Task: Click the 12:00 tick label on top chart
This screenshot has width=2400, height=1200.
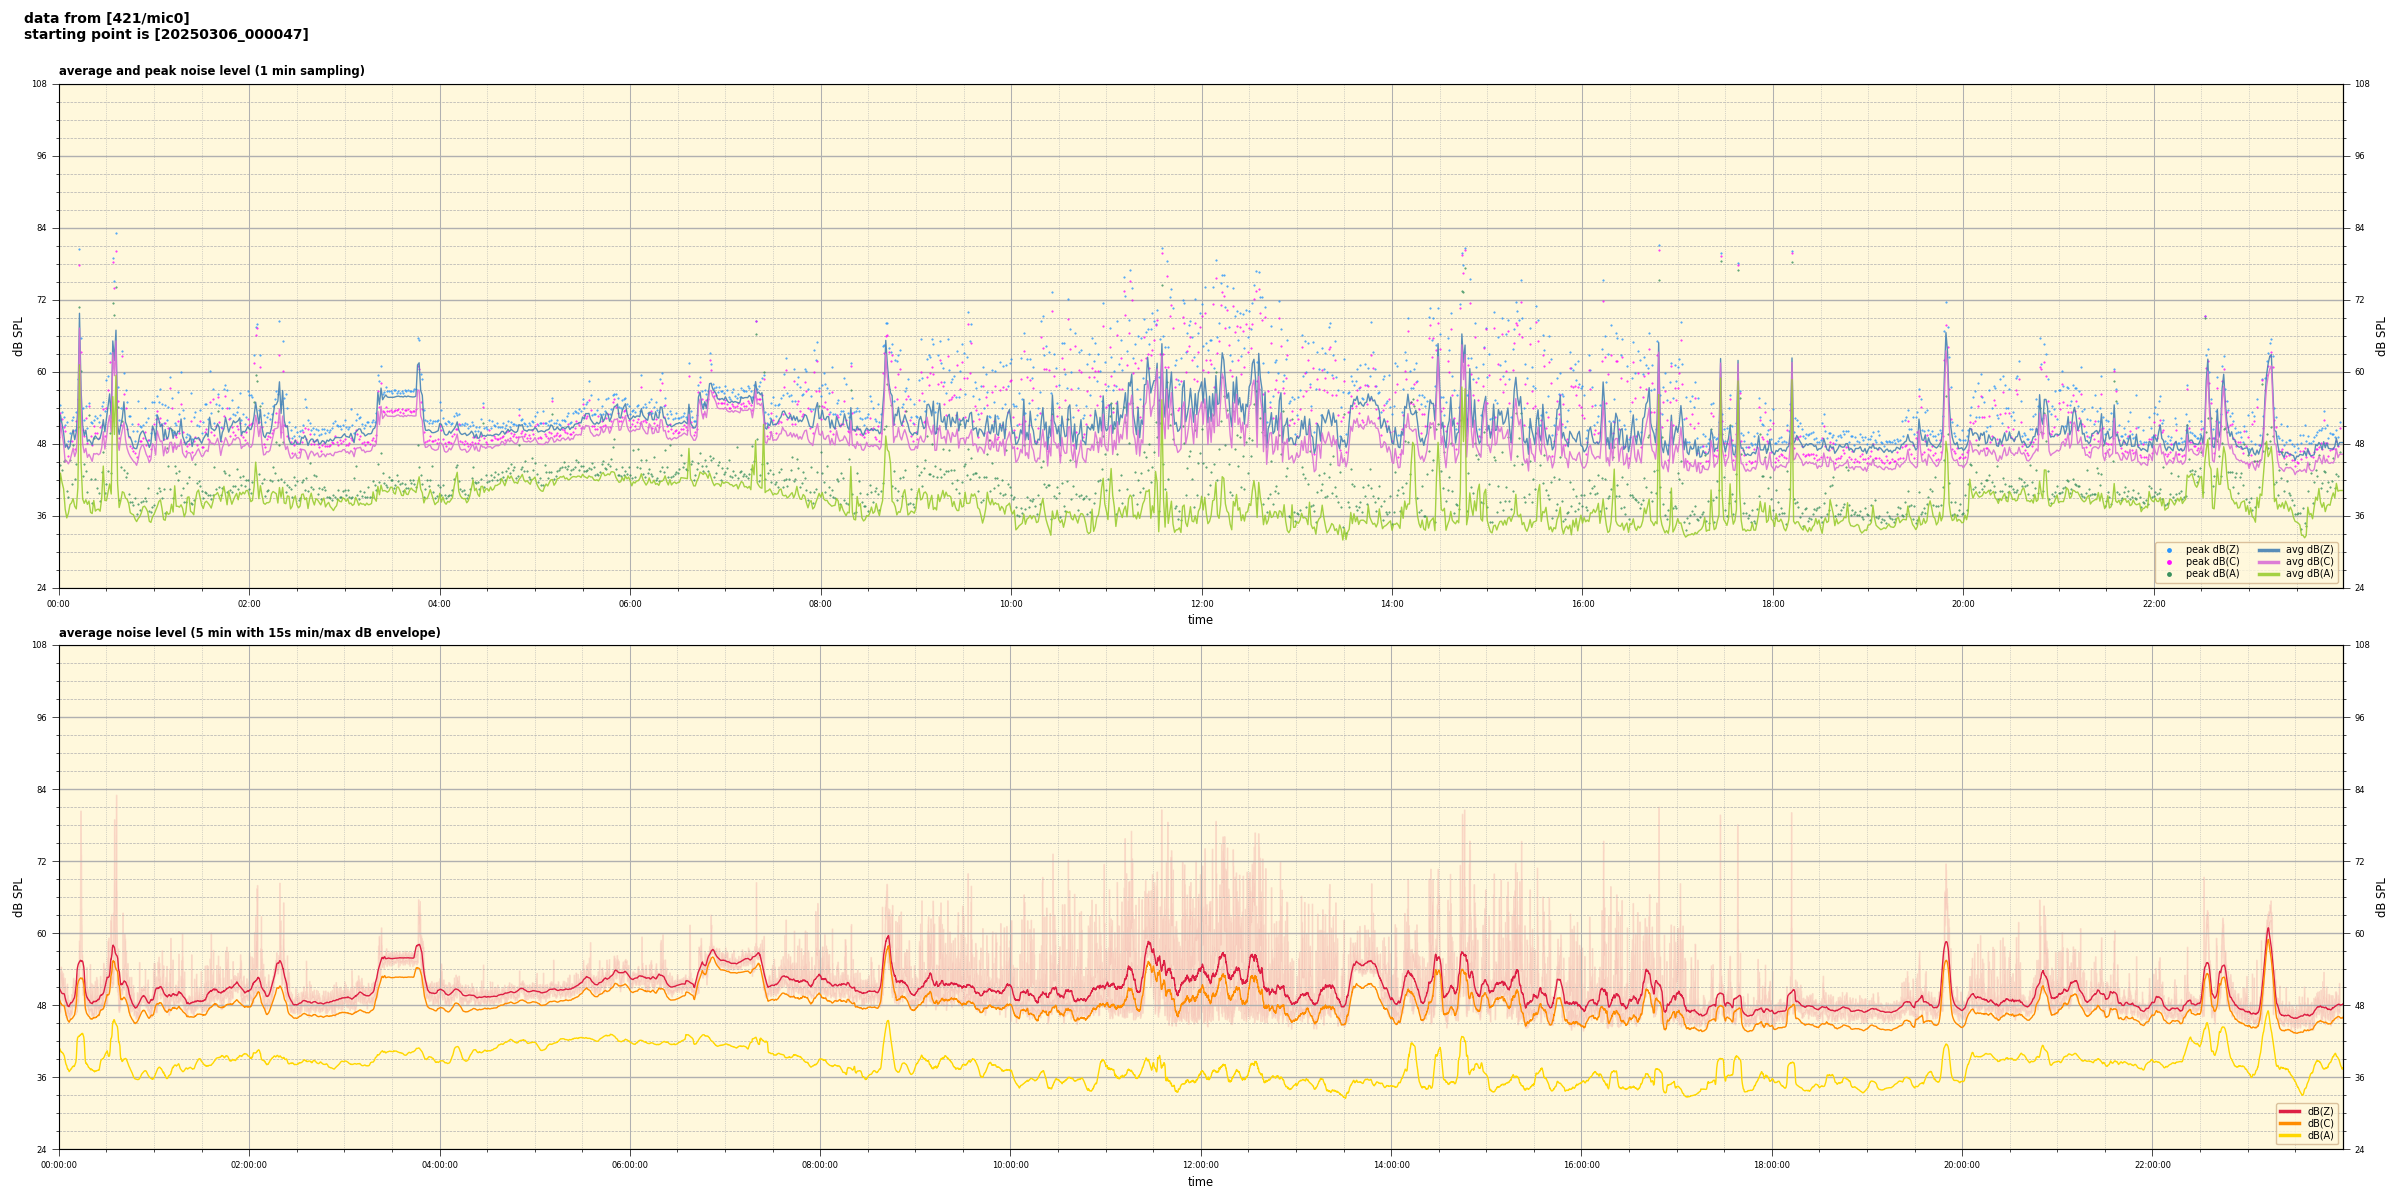Action: [x=1201, y=604]
